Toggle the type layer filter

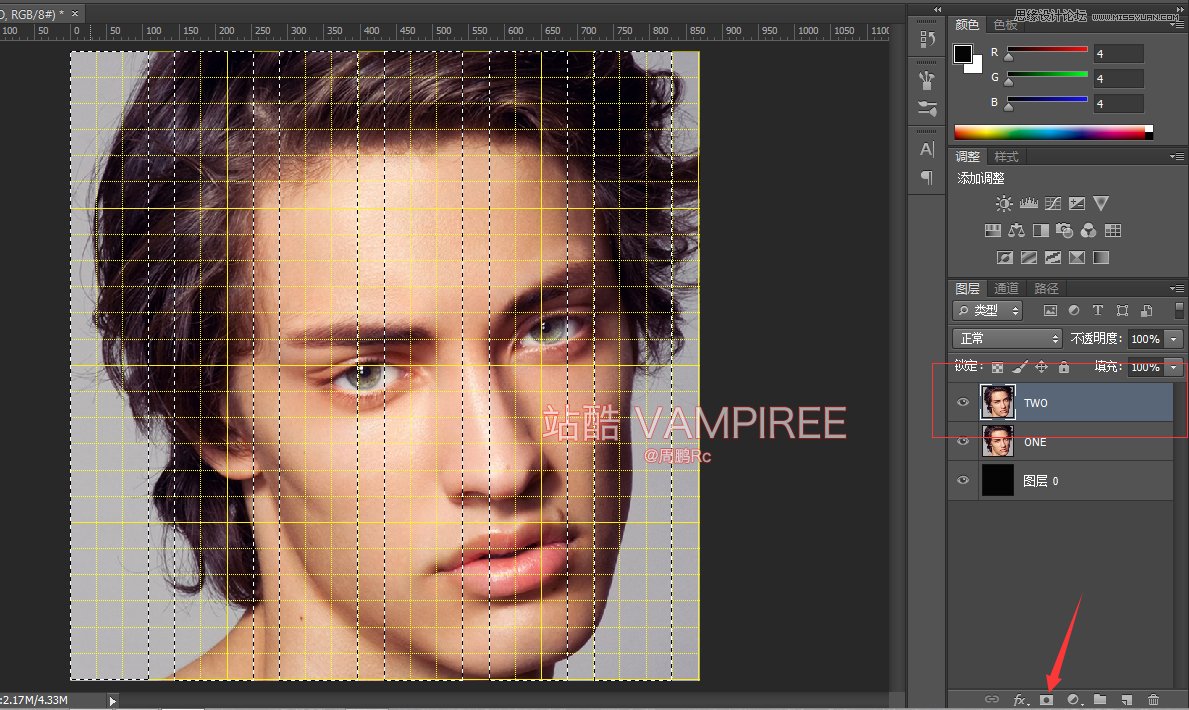[1097, 310]
